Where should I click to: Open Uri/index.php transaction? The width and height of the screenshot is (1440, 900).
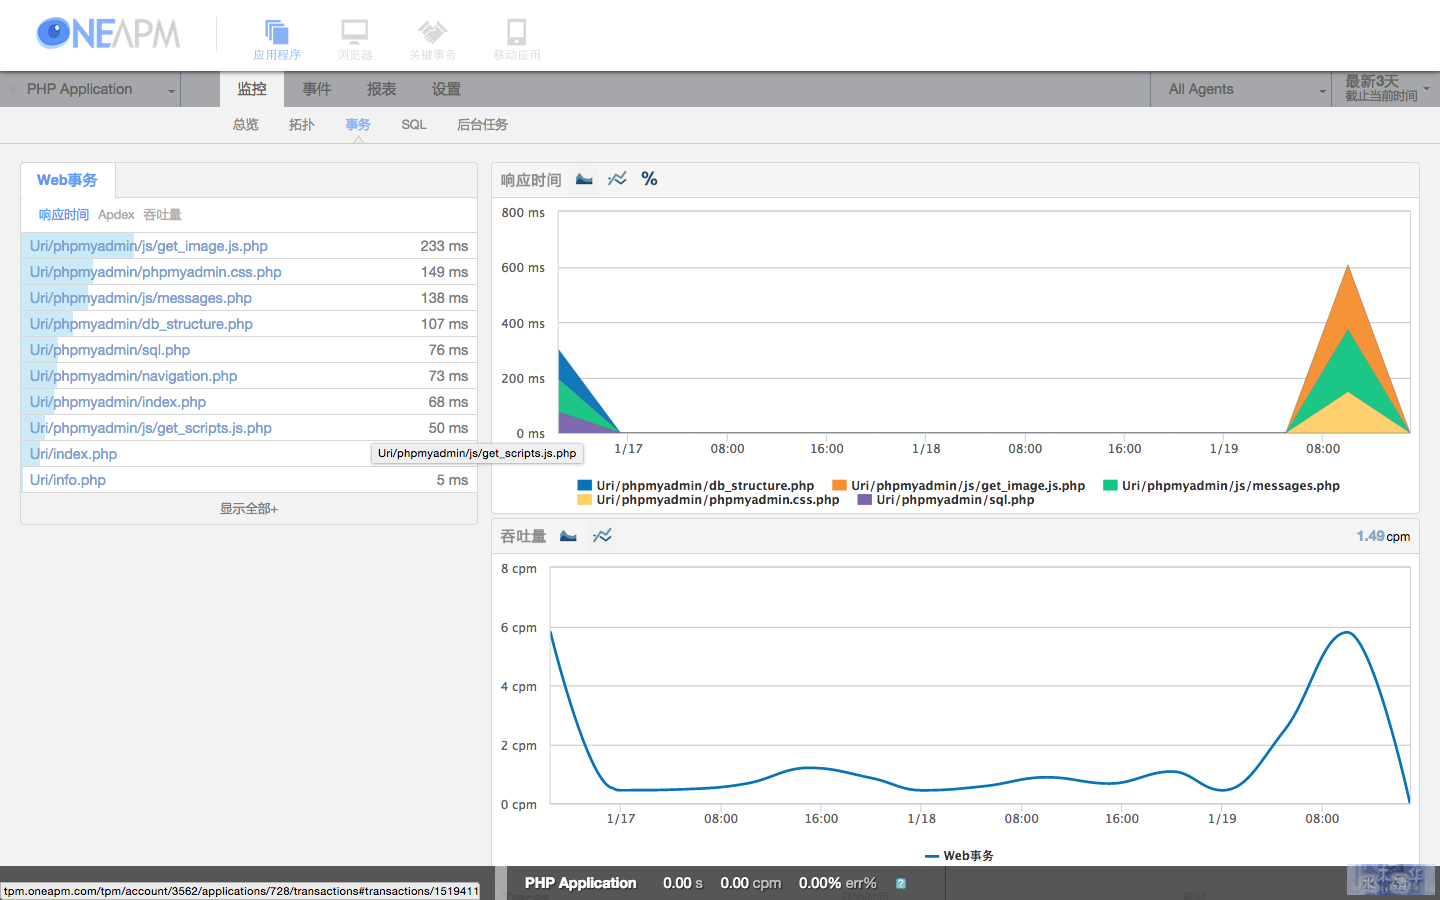pos(73,454)
